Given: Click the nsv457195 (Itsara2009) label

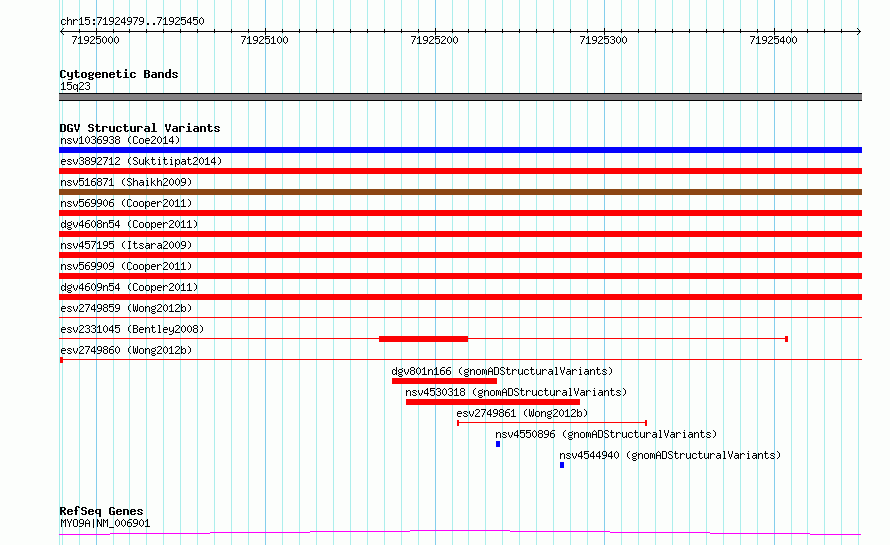Looking at the screenshot, I should (x=126, y=245).
